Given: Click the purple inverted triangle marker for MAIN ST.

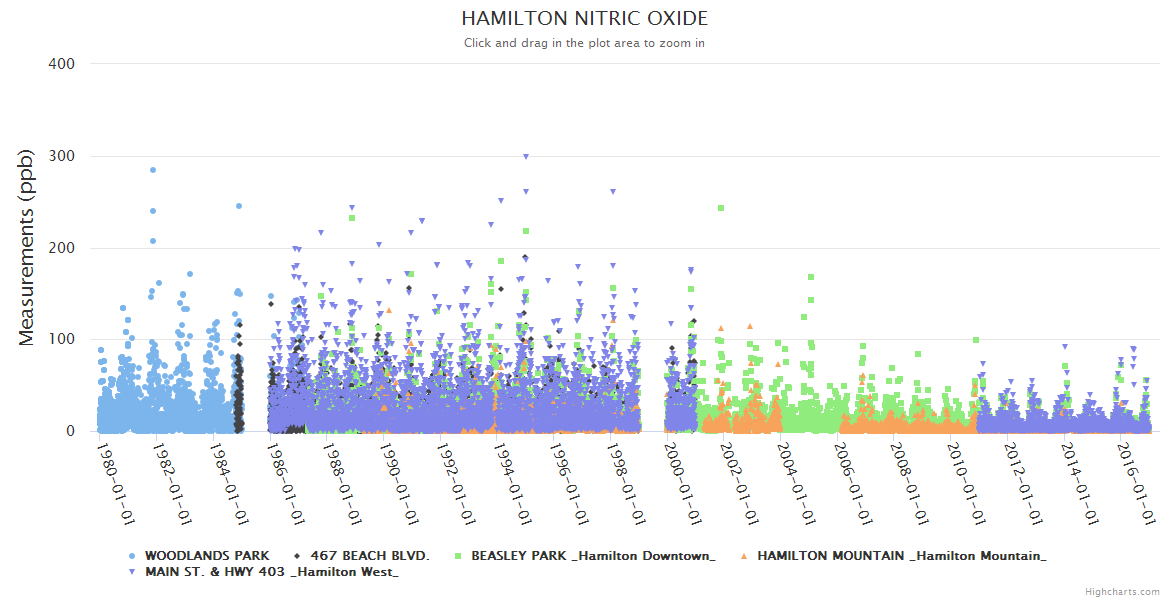Looking at the screenshot, I should tap(132, 572).
